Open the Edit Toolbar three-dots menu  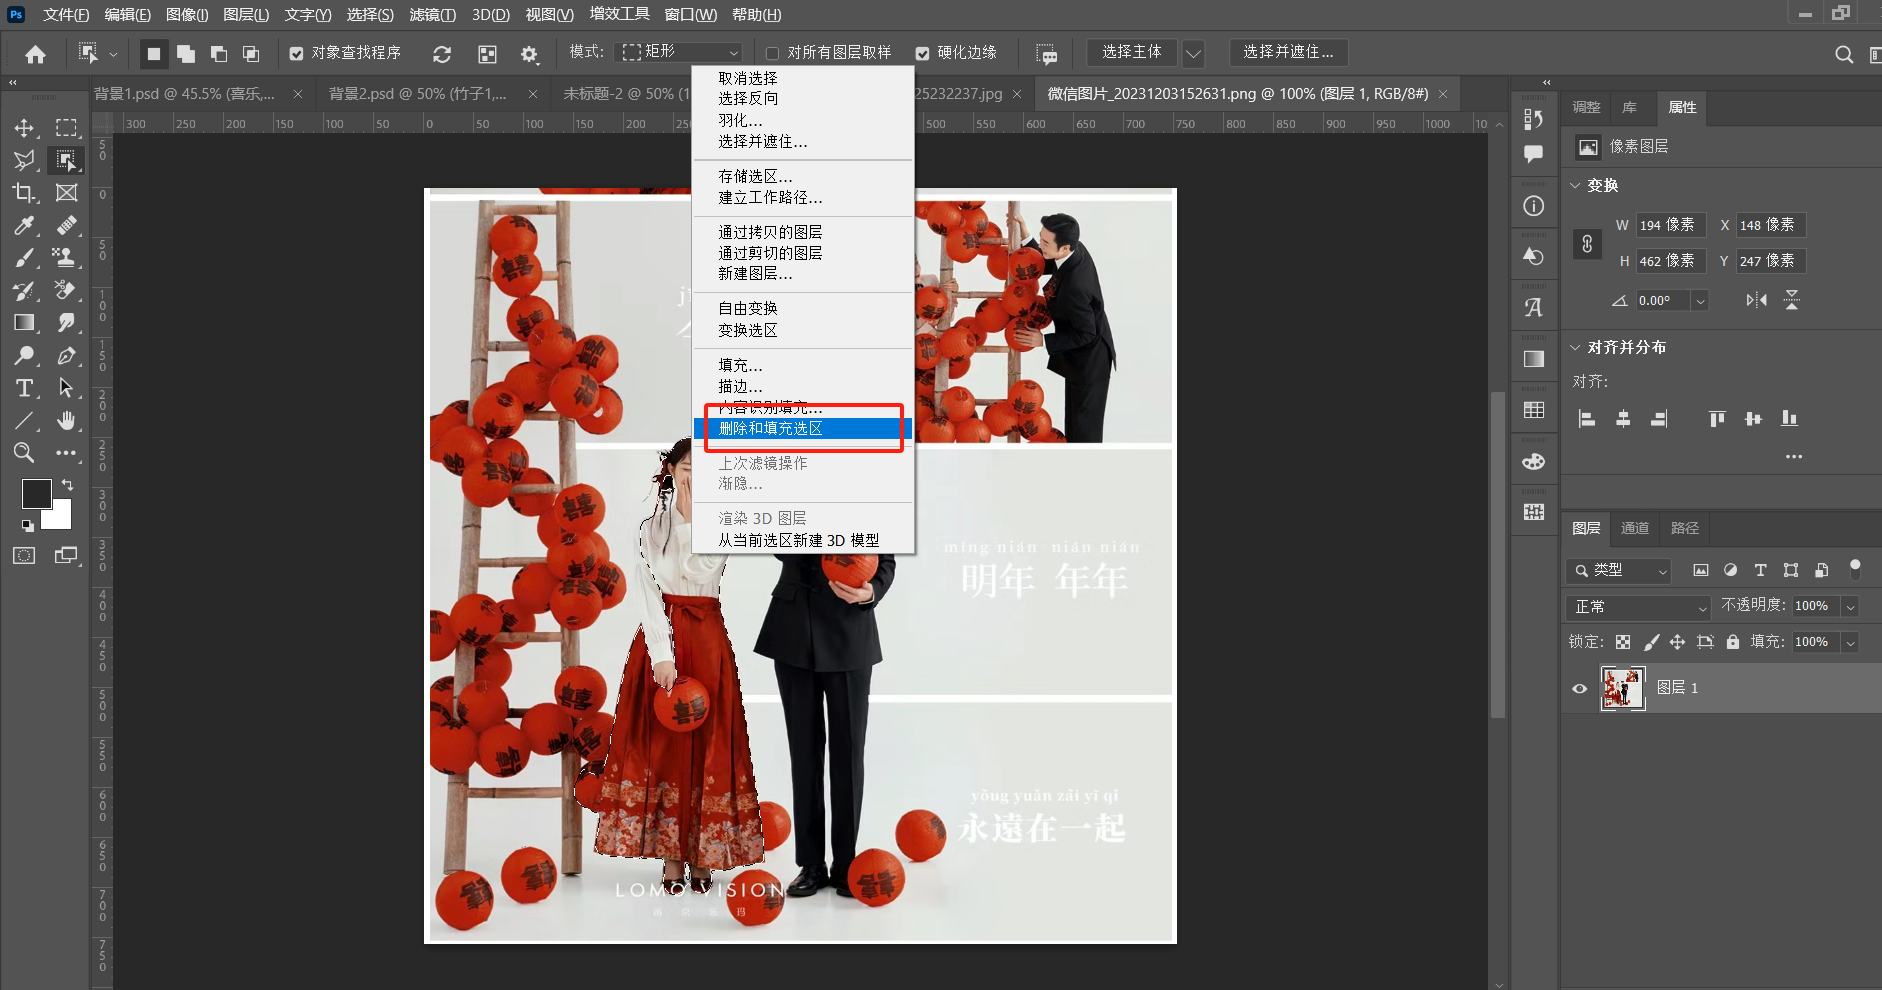click(x=66, y=453)
